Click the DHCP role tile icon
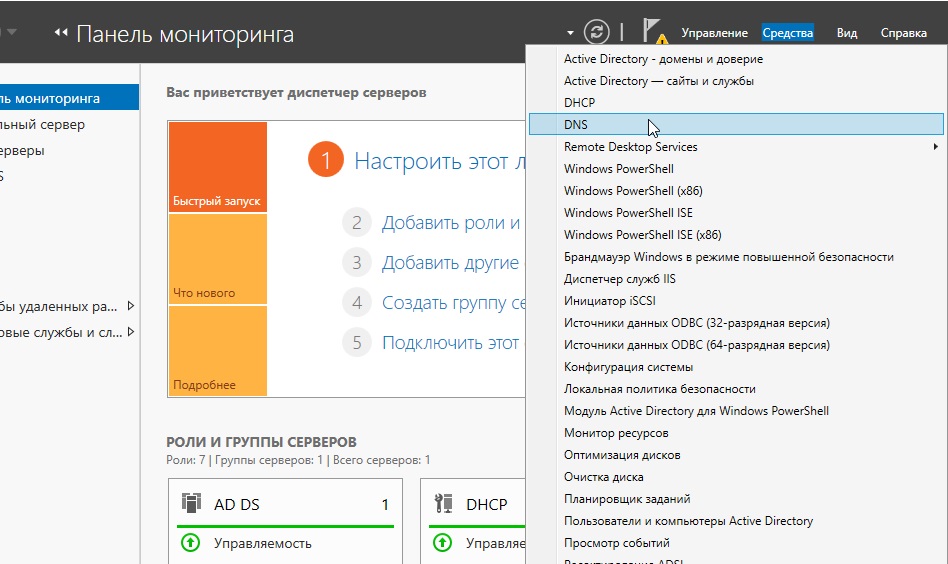The image size is (948, 564). pos(443,503)
